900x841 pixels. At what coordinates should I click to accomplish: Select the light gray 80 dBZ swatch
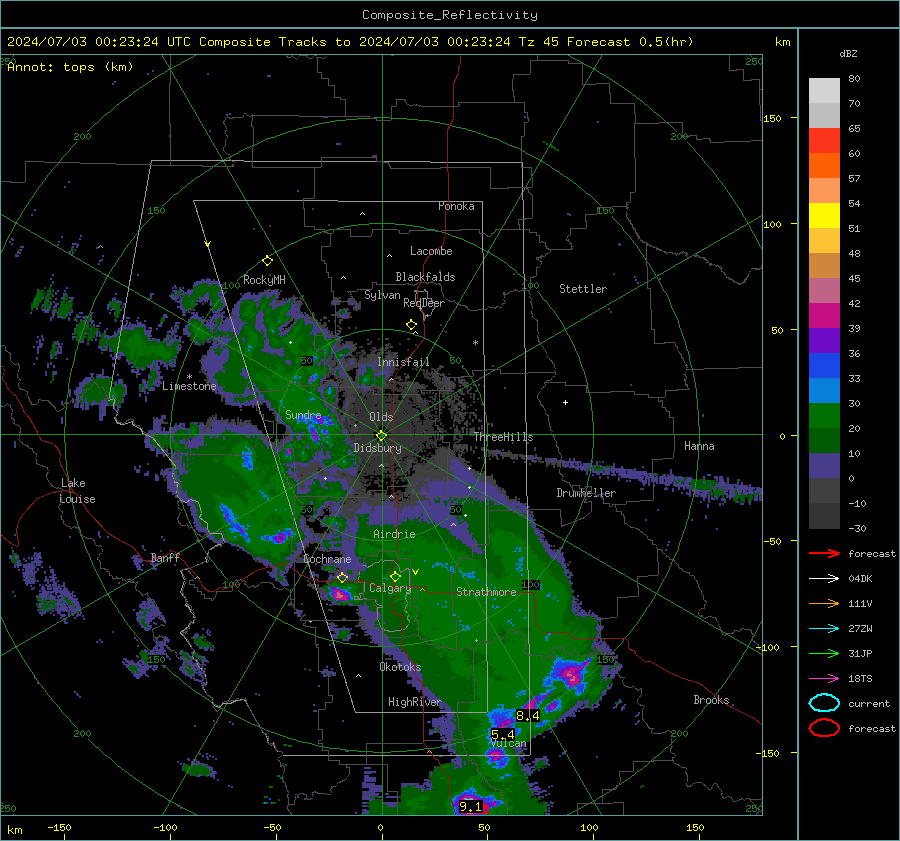point(824,91)
